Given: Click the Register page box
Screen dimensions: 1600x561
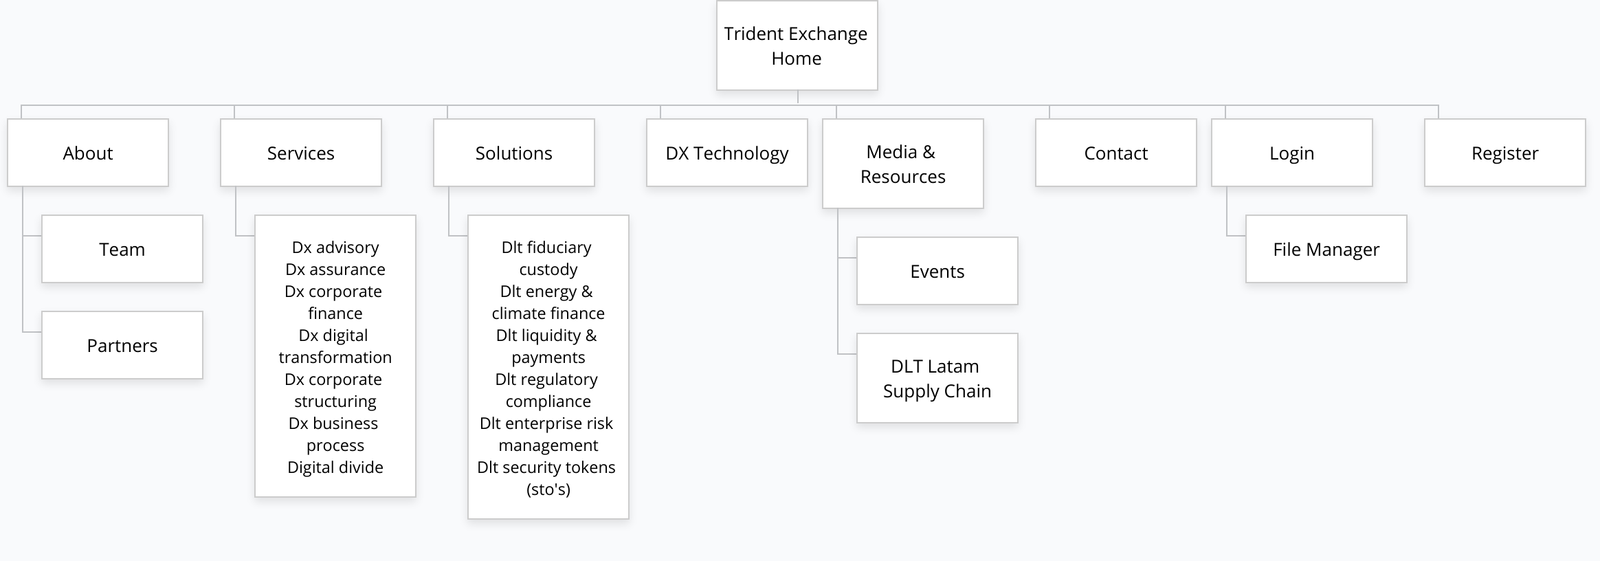Looking at the screenshot, I should pos(1504,153).
